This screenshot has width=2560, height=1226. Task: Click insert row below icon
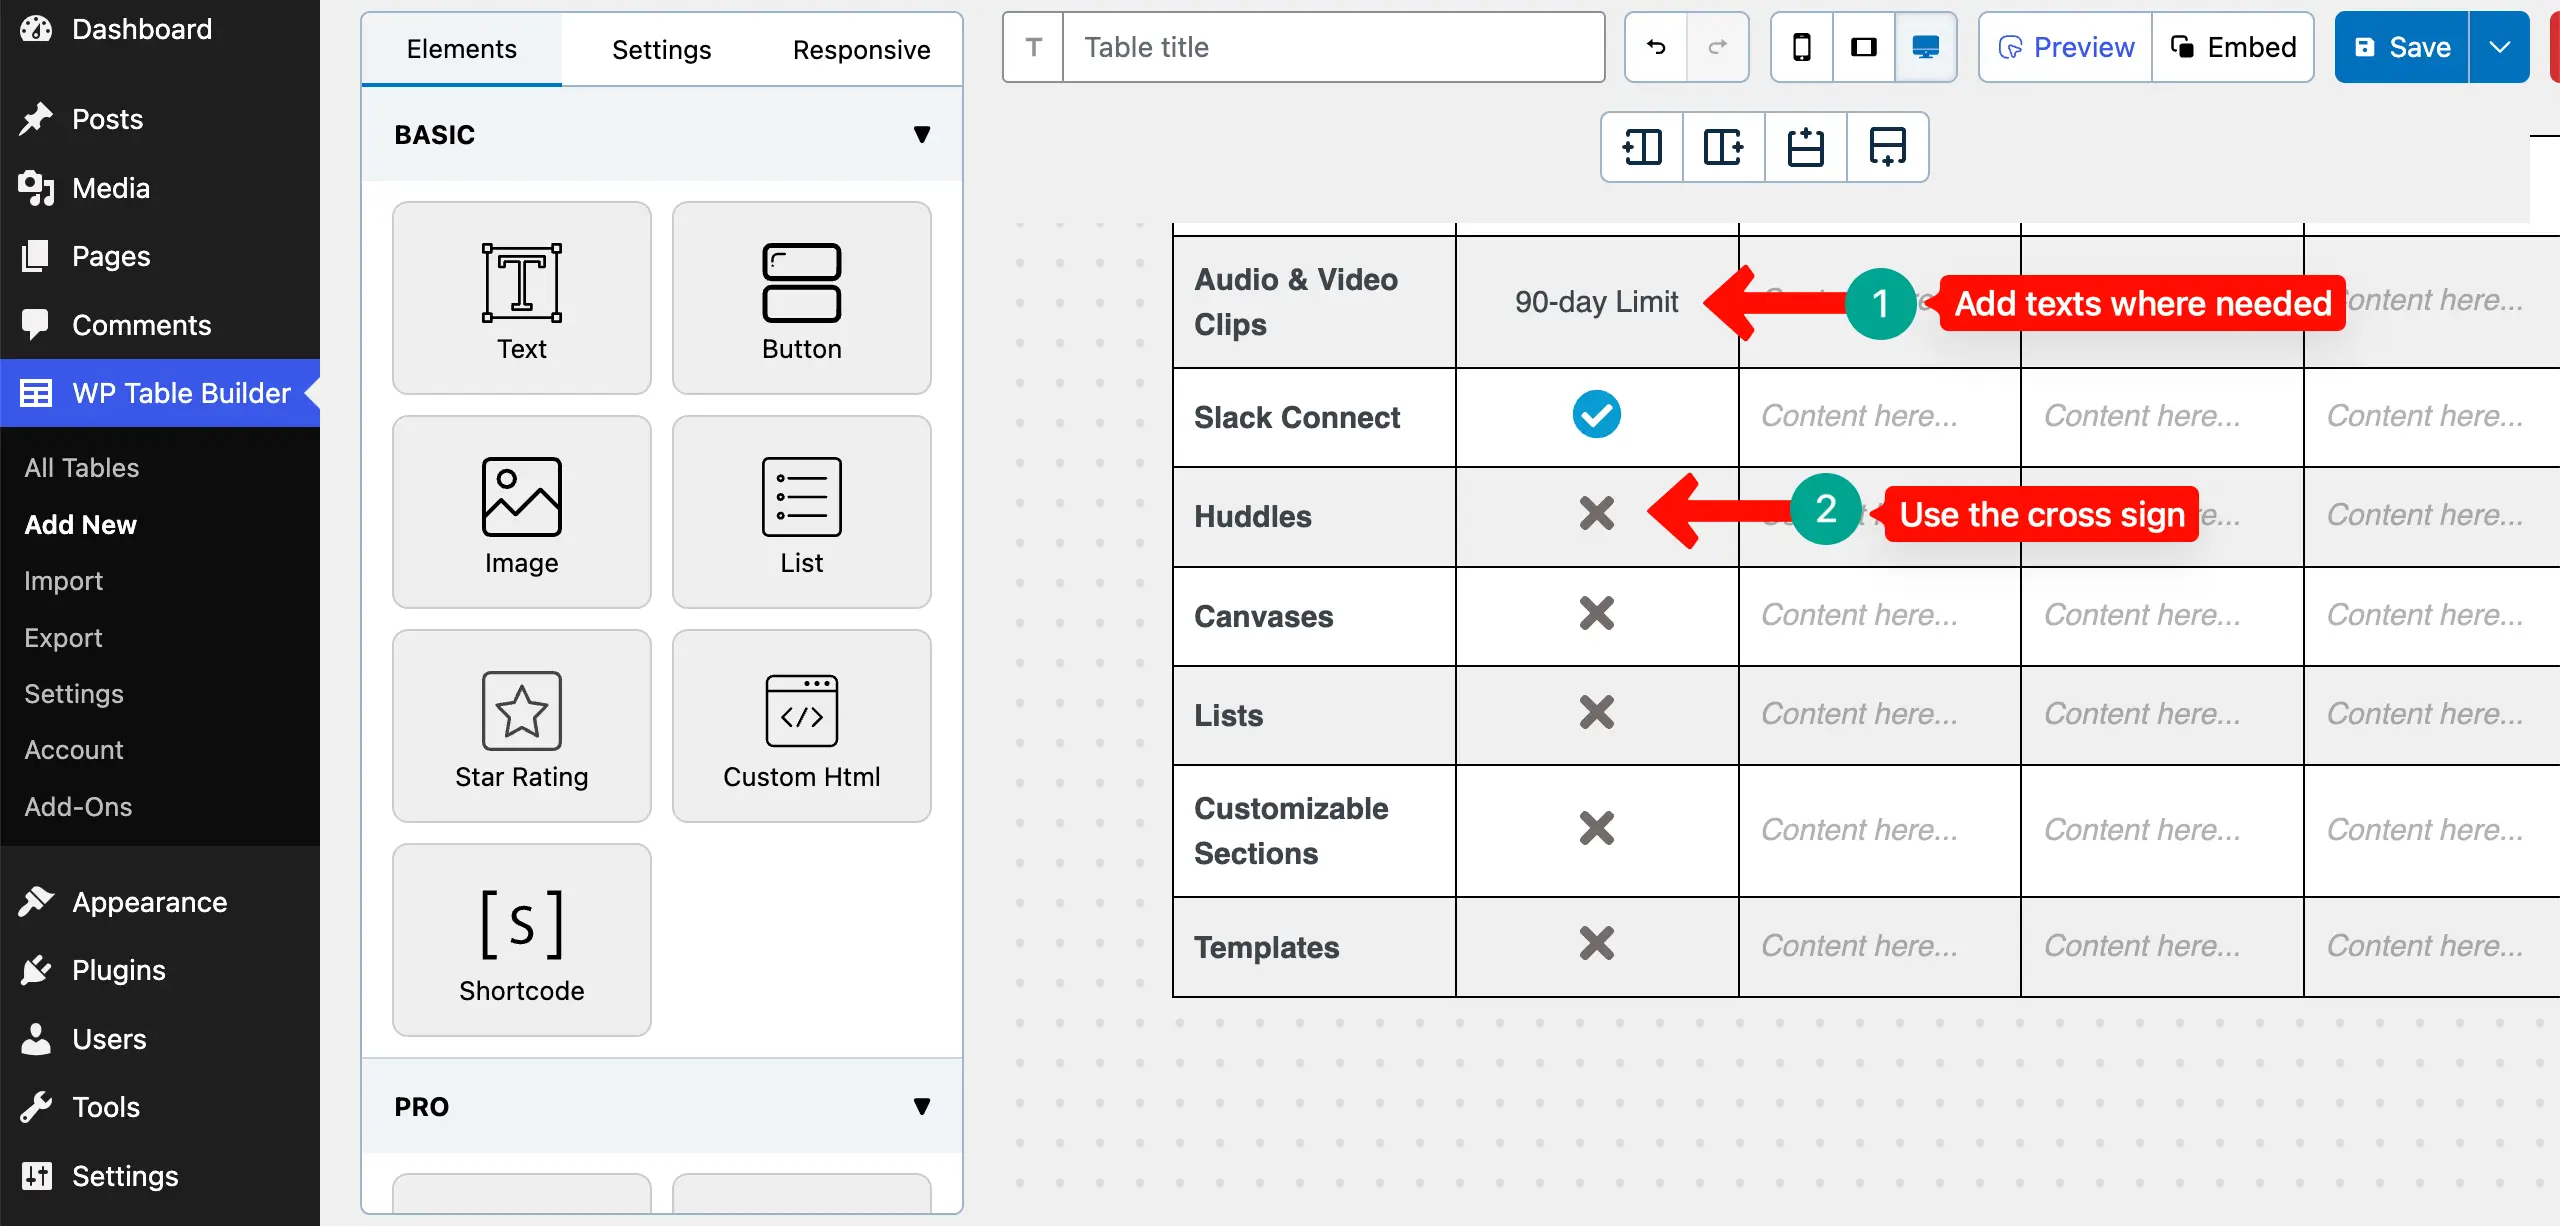click(x=1887, y=147)
